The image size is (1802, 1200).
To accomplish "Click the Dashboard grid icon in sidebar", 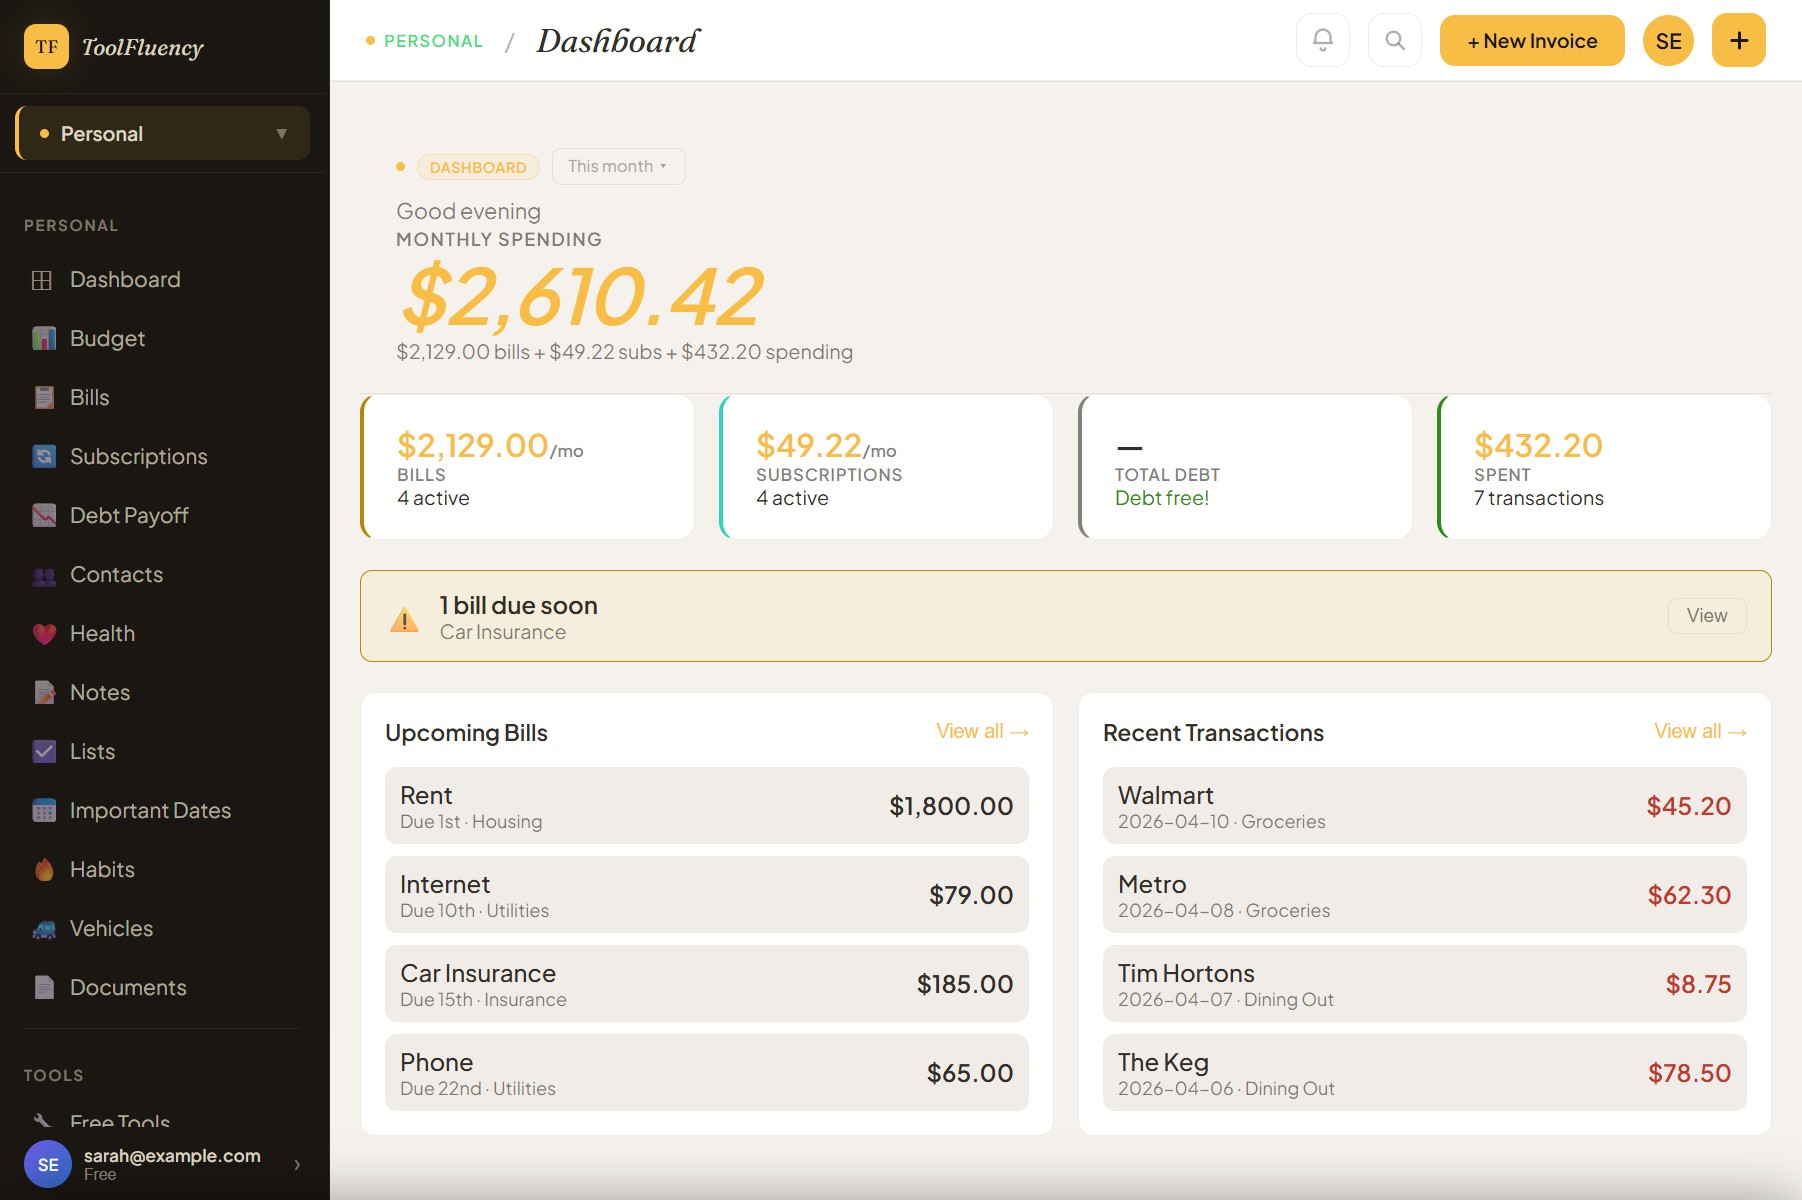I will click(42, 280).
